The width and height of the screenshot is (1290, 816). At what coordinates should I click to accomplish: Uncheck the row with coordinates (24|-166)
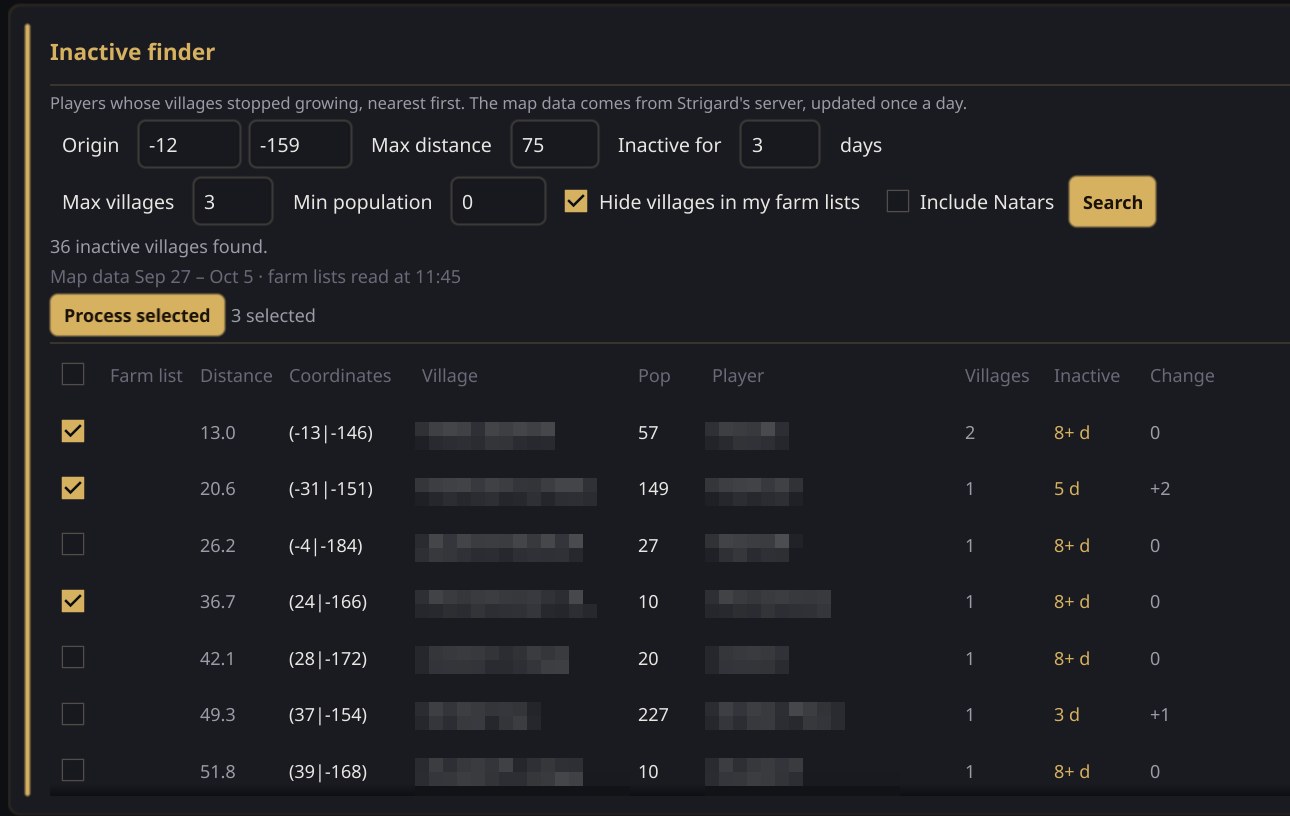tap(73, 601)
